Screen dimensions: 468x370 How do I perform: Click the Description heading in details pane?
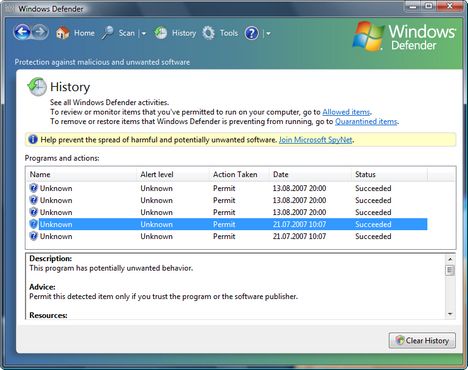pos(51,258)
